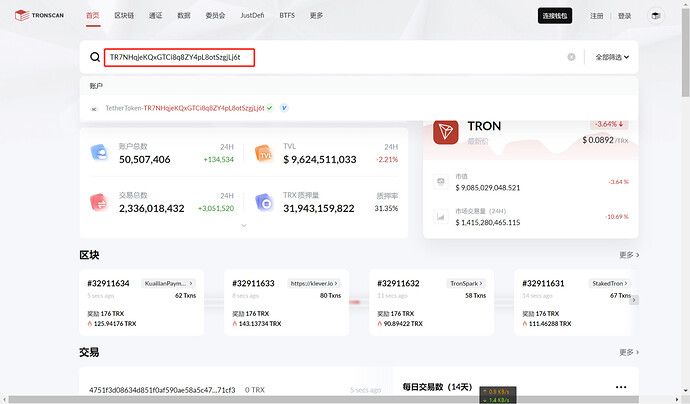Screen dimensions: 690x404
Task: Click the TRONSCAN logo
Action: coord(39,15)
